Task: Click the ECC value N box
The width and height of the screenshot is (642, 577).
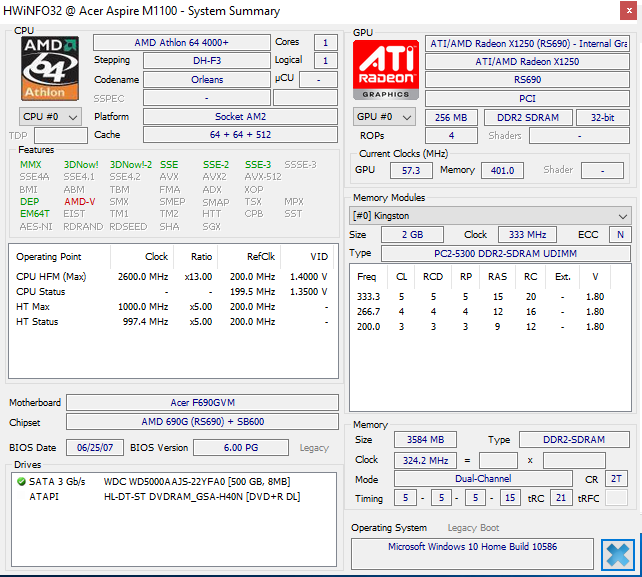Action: (x=620, y=235)
